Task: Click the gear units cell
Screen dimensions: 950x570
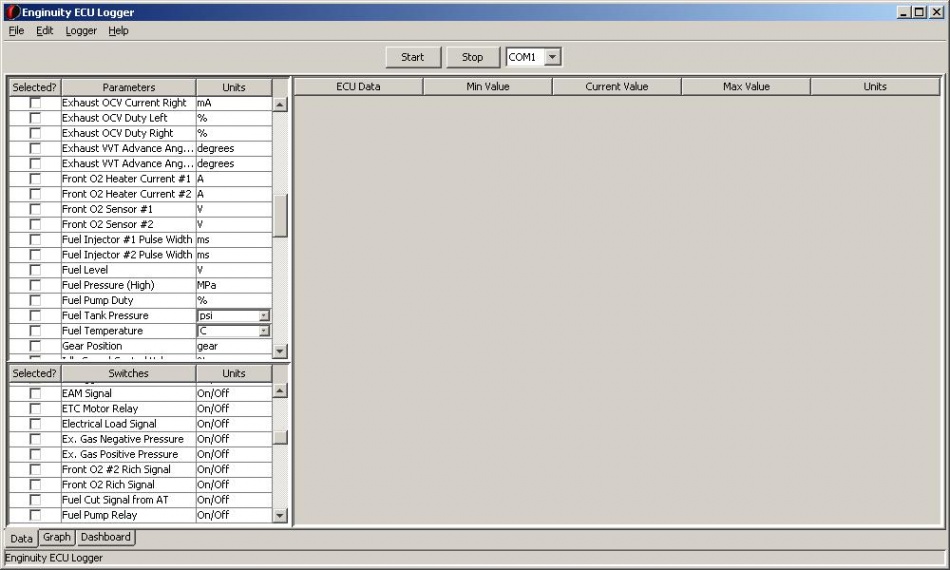Action: pyautogui.click(x=234, y=346)
